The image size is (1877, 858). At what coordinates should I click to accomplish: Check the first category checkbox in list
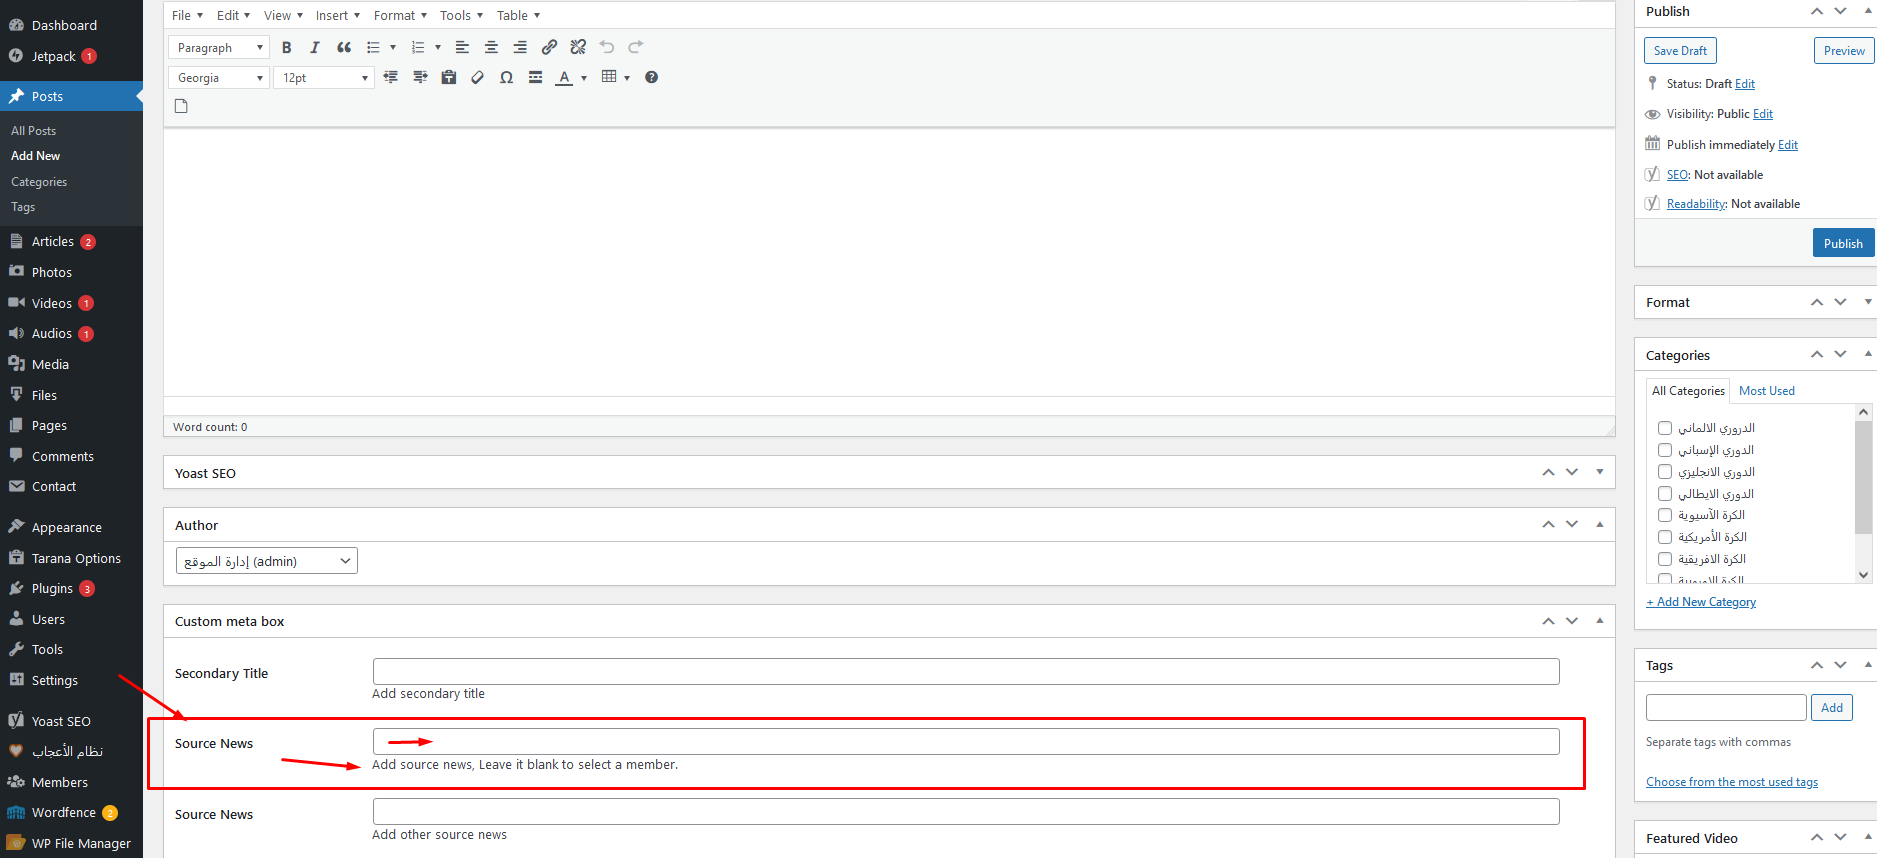[x=1665, y=428]
